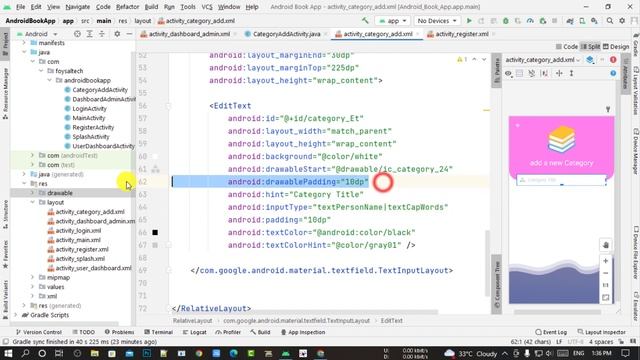
Task: Go to the previous highlighted error arrow
Action: click(x=474, y=60)
